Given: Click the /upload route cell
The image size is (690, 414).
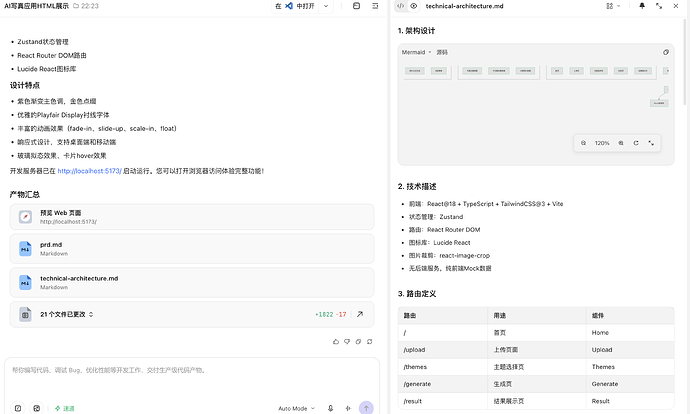Looking at the screenshot, I should tap(443, 350).
